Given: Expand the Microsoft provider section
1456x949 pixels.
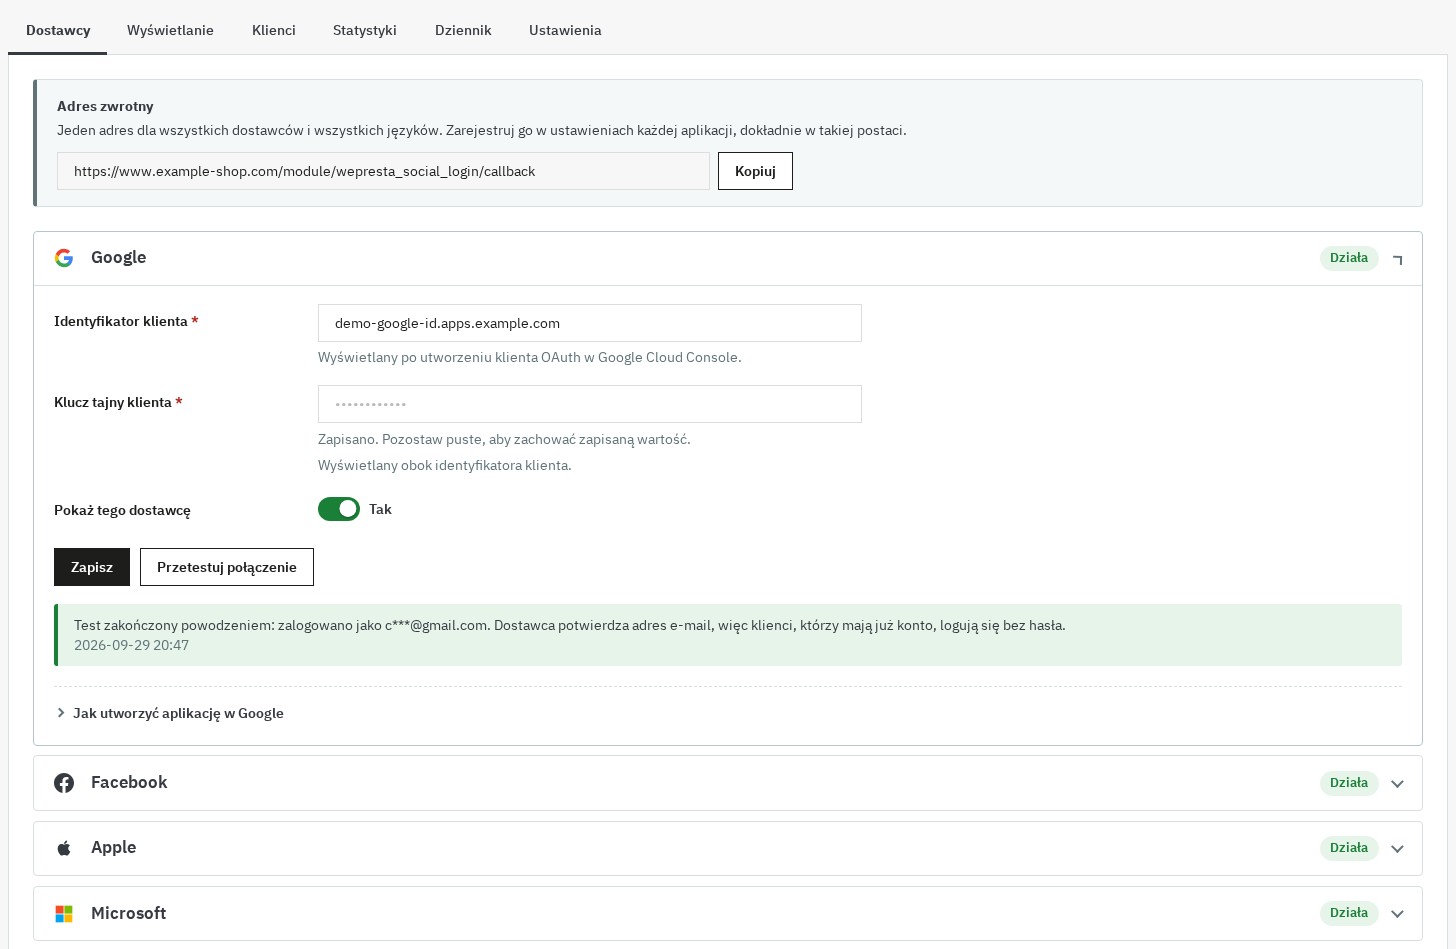Looking at the screenshot, I should [x=1398, y=914].
